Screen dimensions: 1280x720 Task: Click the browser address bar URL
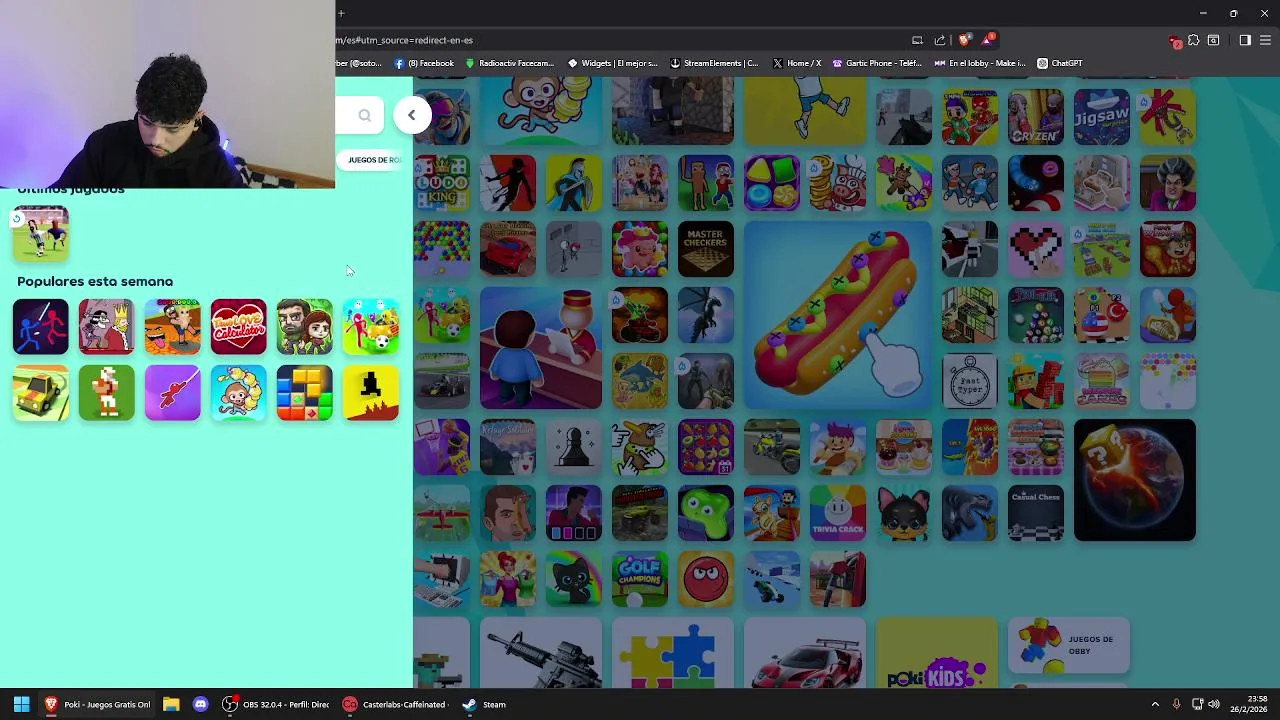[404, 40]
